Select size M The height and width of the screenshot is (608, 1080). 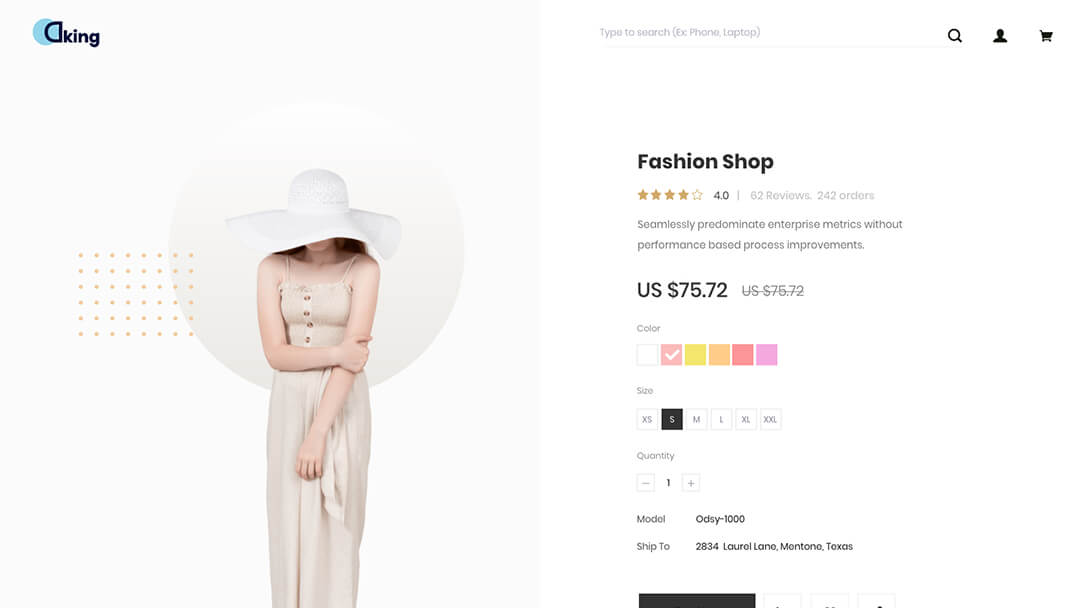[696, 419]
